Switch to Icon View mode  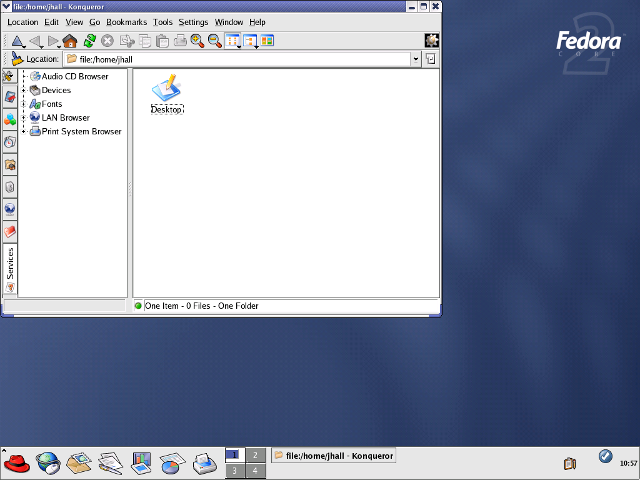coord(233,41)
